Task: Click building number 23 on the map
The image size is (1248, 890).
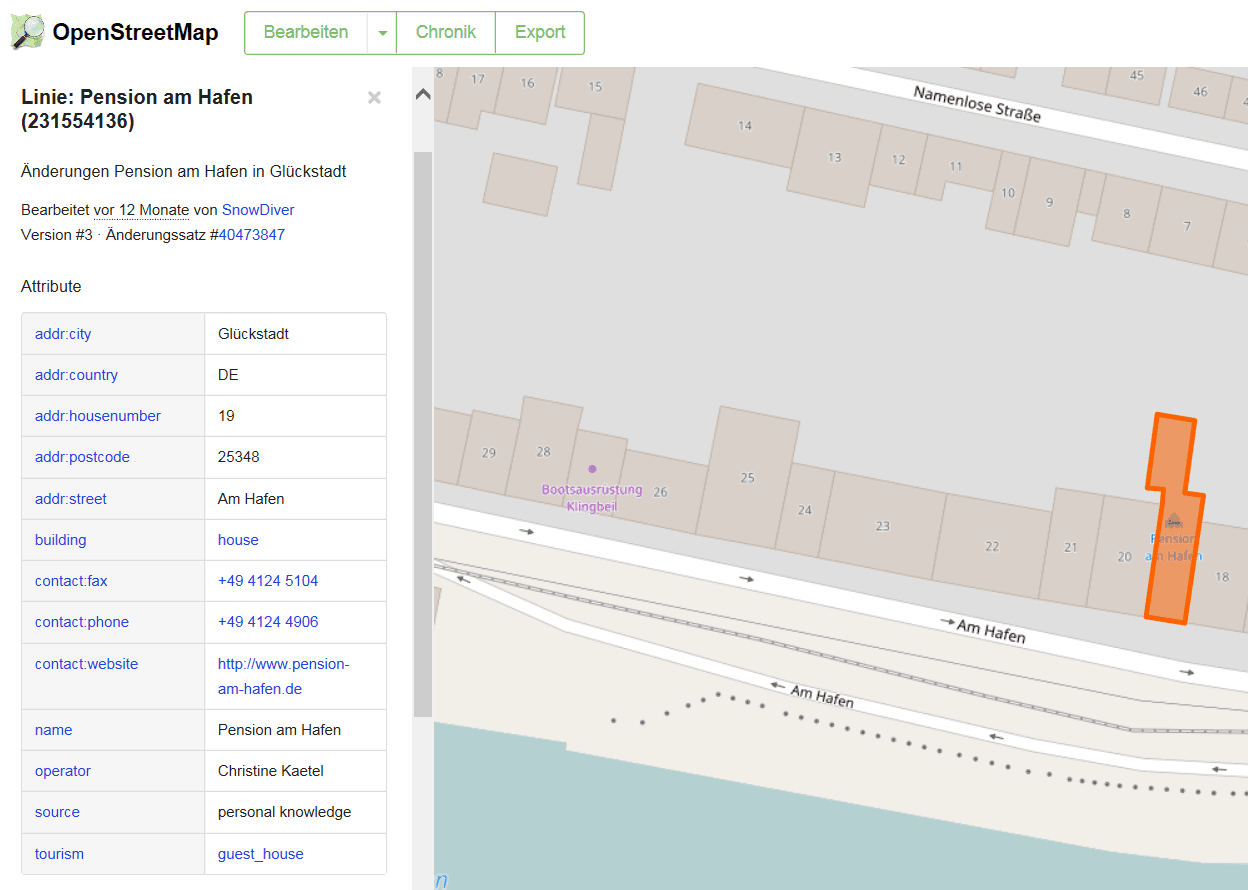Action: [882, 526]
